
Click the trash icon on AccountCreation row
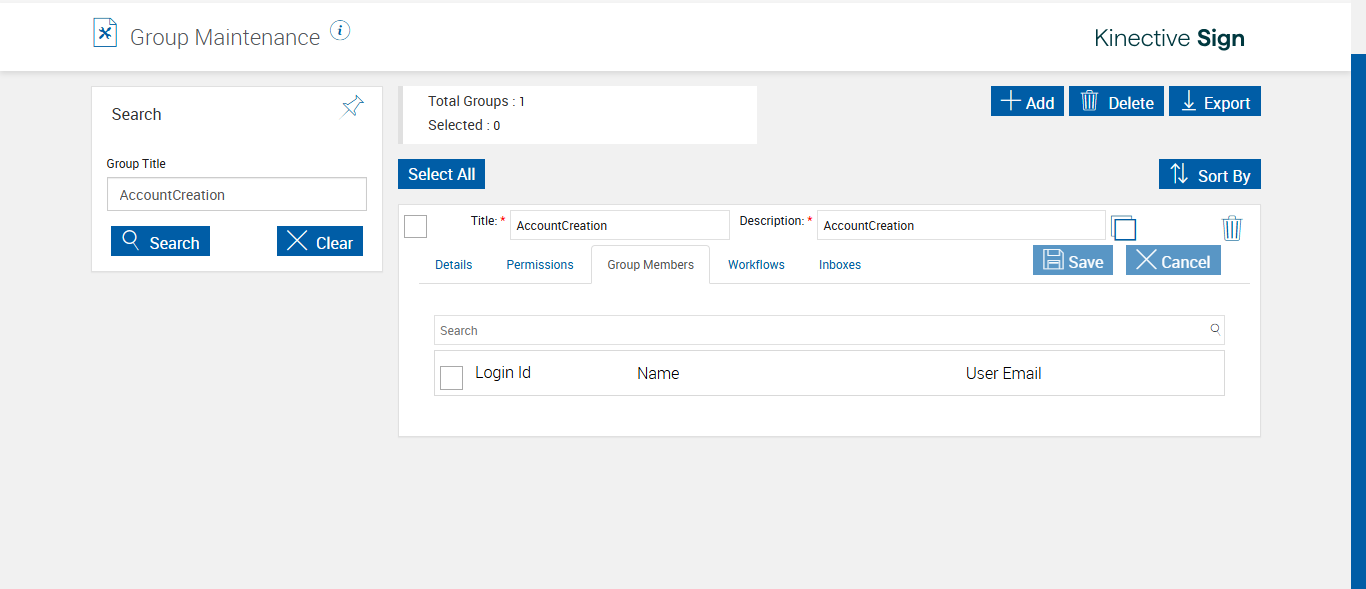pyautogui.click(x=1232, y=228)
